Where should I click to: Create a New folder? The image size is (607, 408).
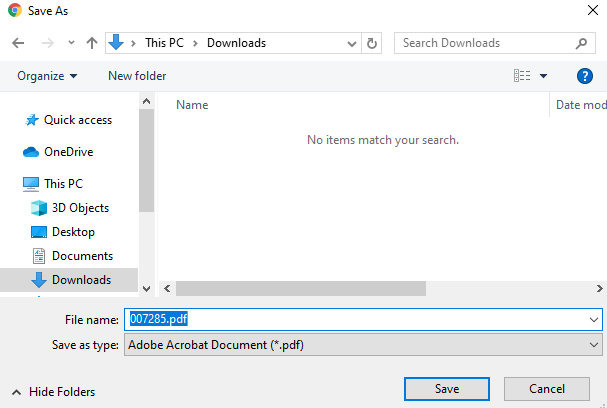click(137, 76)
